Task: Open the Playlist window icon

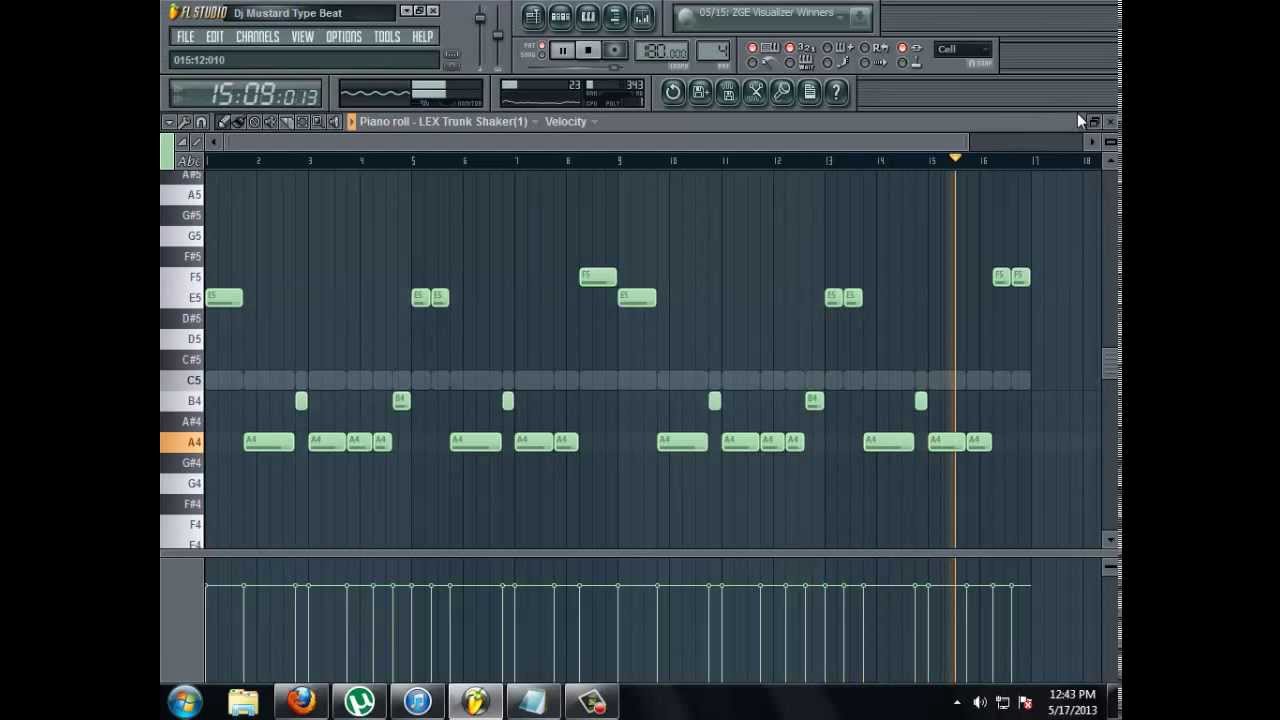Action: click(x=533, y=16)
